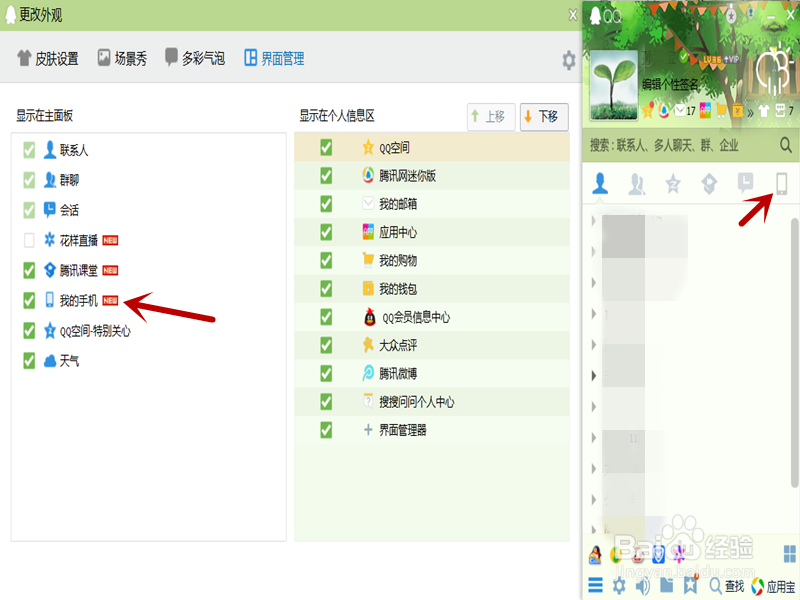This screenshot has height=600, width=800.
Task: Click the 上移 move up button
Action: (x=491, y=116)
